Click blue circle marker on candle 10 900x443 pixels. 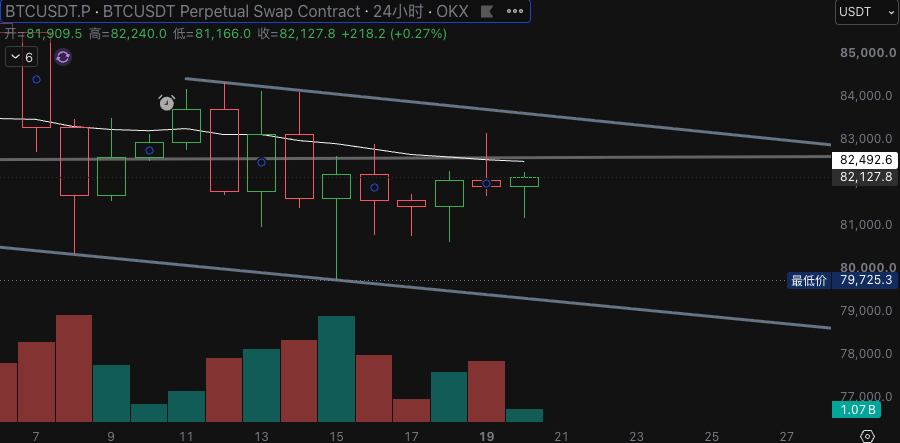pyautogui.click(x=149, y=150)
